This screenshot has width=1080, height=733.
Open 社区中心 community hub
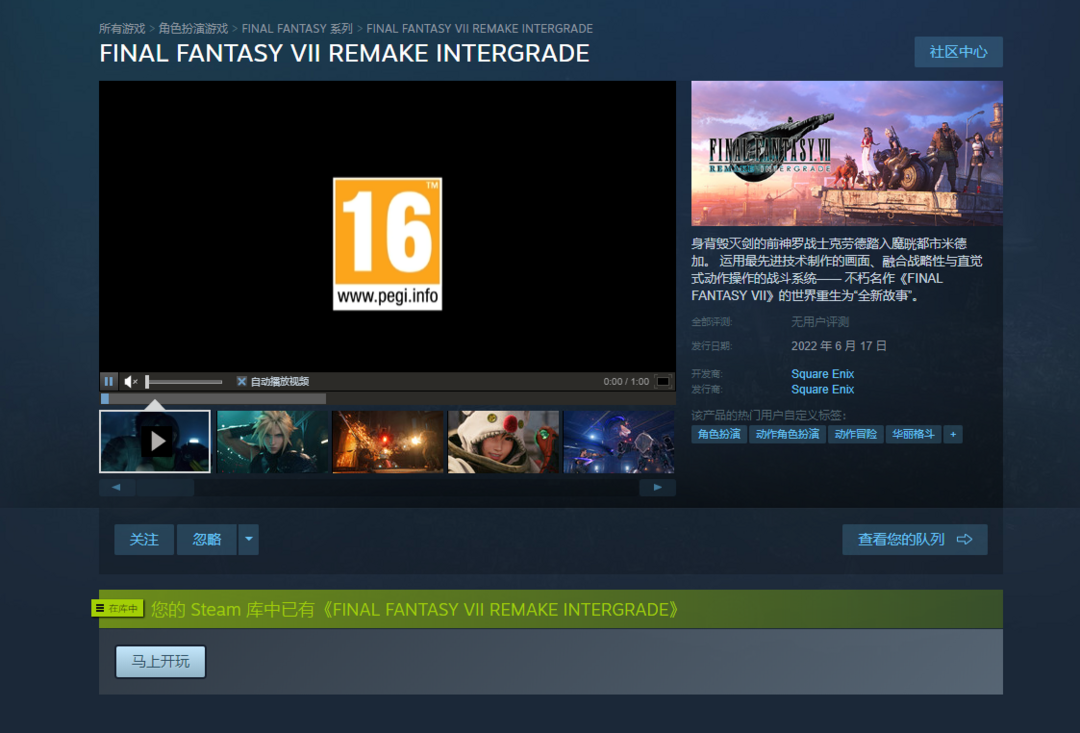(958, 52)
